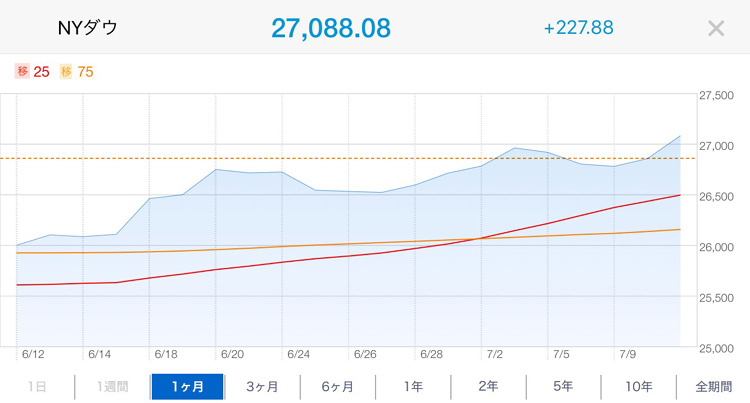
Task: Click the 27,000 price axis label
Action: 716,146
